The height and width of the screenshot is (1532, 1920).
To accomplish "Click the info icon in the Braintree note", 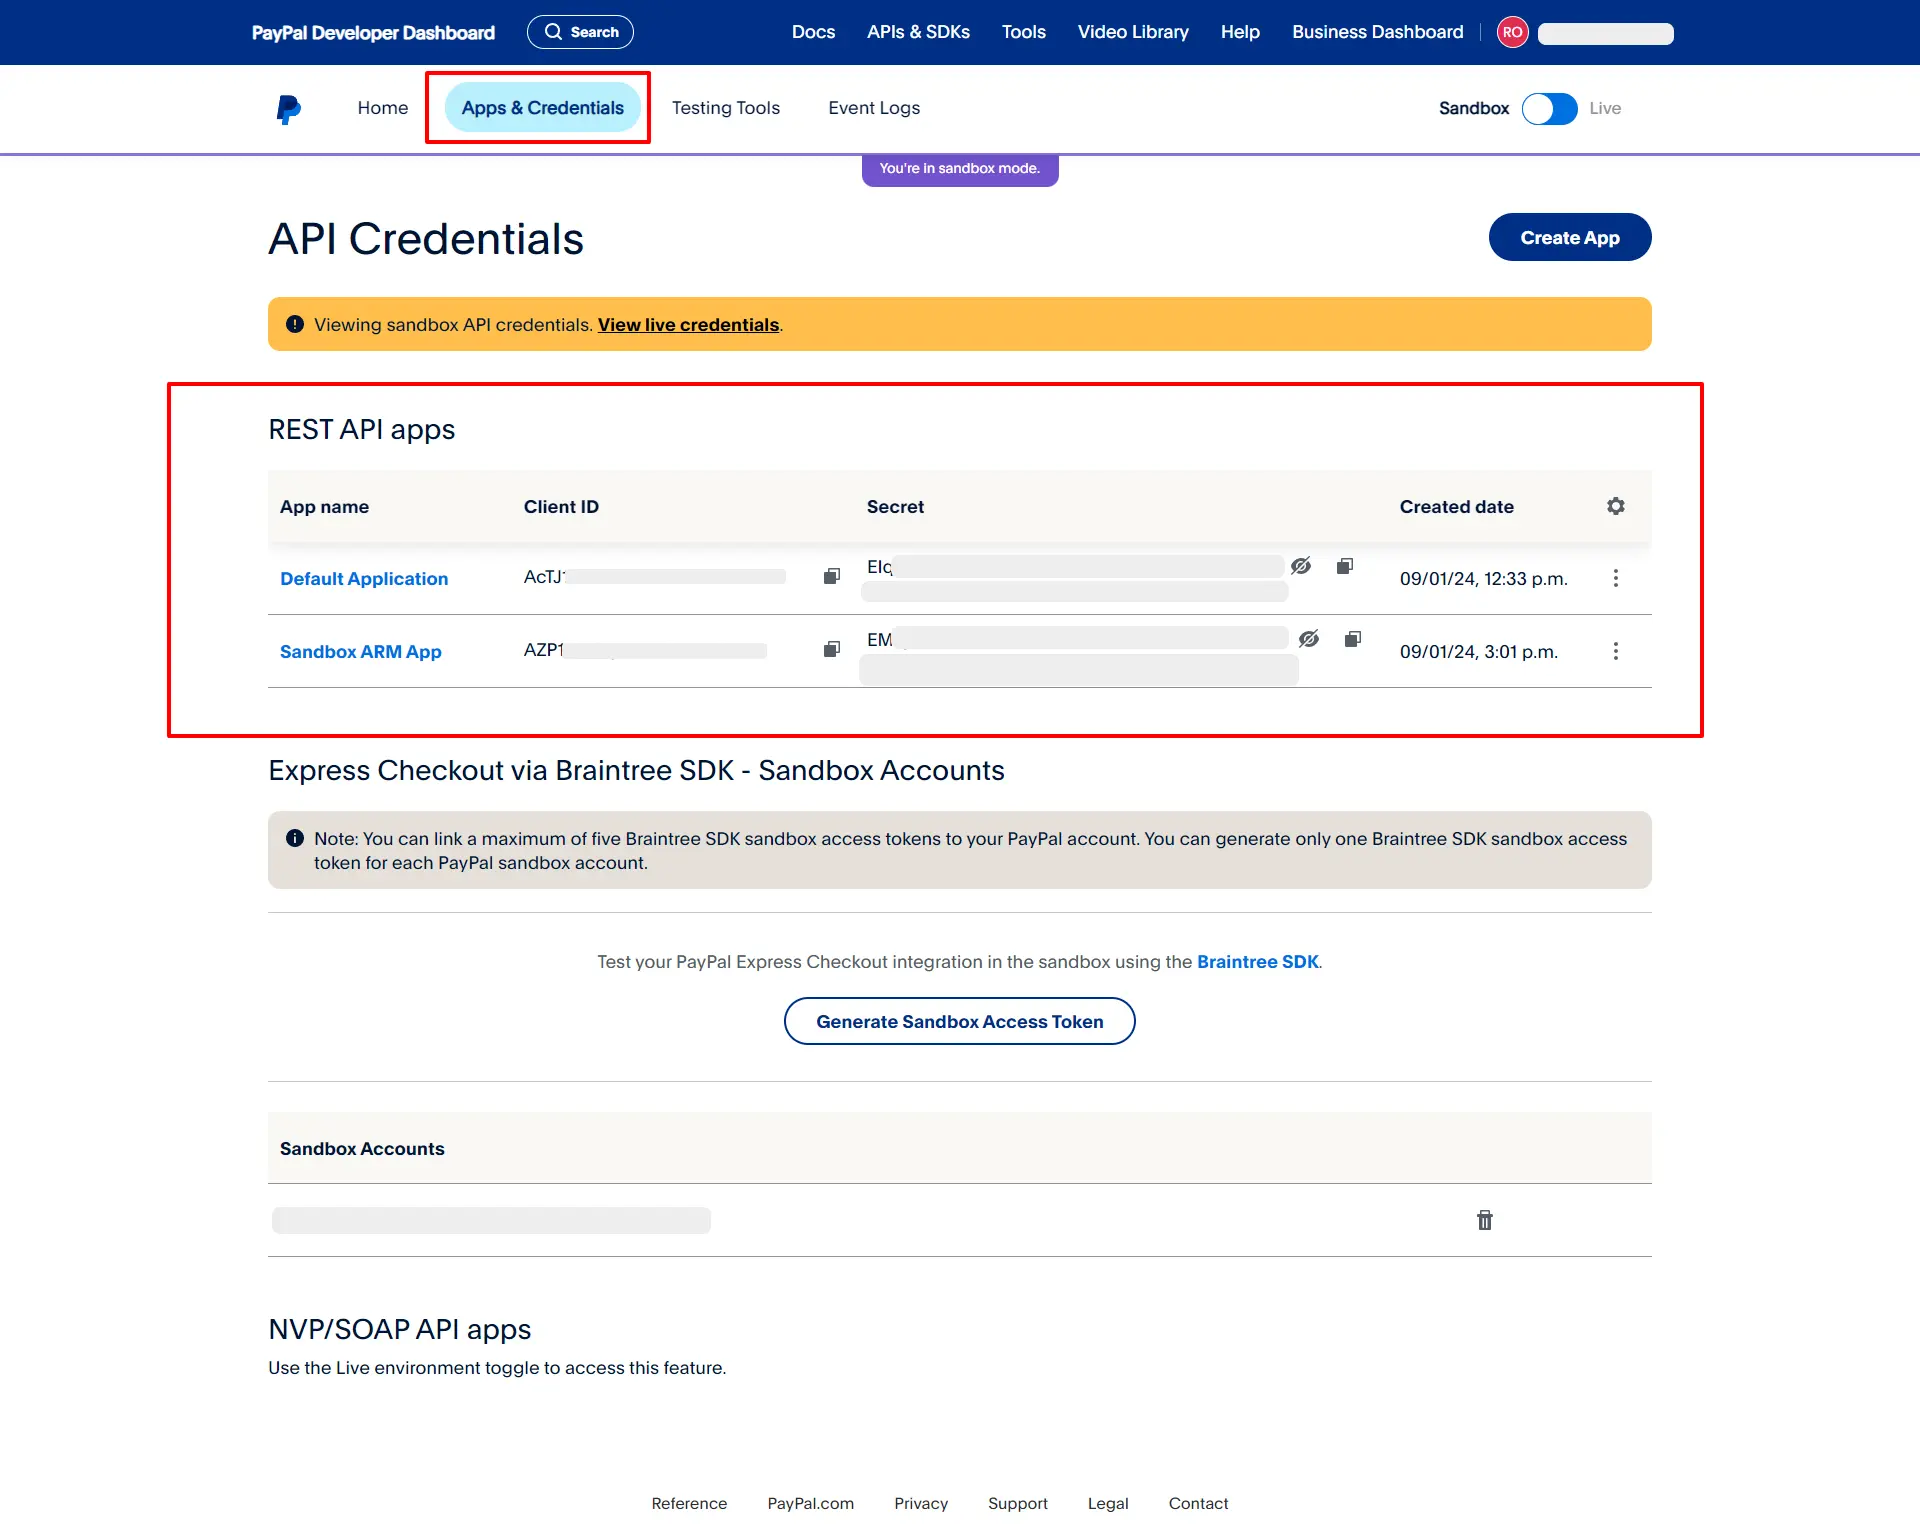I will click(x=294, y=838).
